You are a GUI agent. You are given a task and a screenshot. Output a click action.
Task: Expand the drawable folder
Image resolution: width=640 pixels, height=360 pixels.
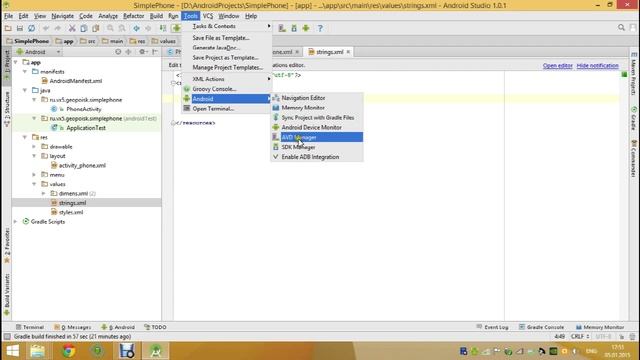pos(34,147)
